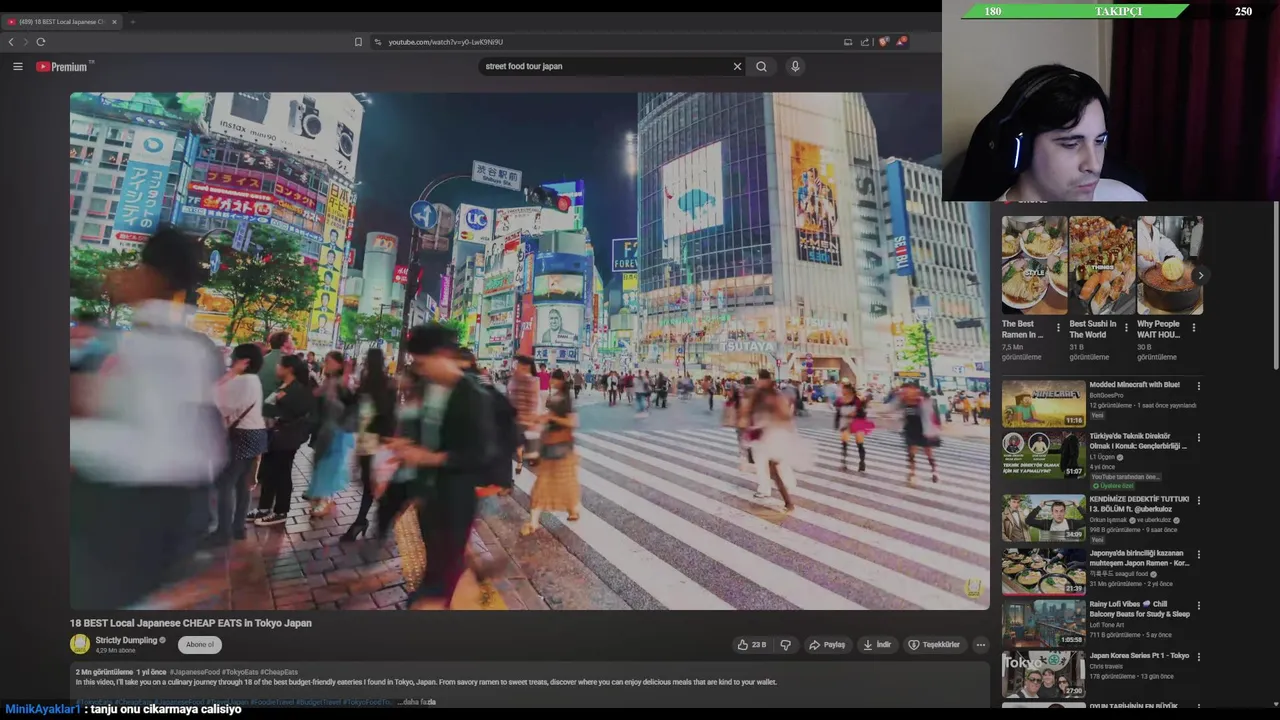
Task: Select the '18 BEST Local Japanese' browser tab
Action: coord(60,21)
